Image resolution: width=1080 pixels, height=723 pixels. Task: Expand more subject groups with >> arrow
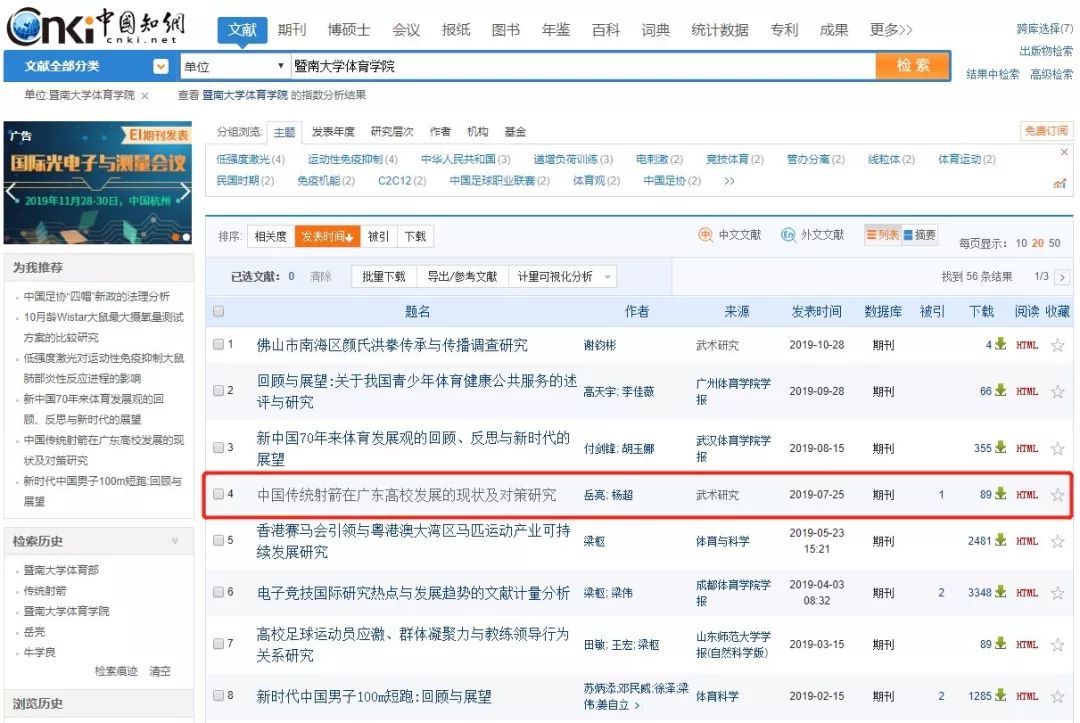click(729, 181)
